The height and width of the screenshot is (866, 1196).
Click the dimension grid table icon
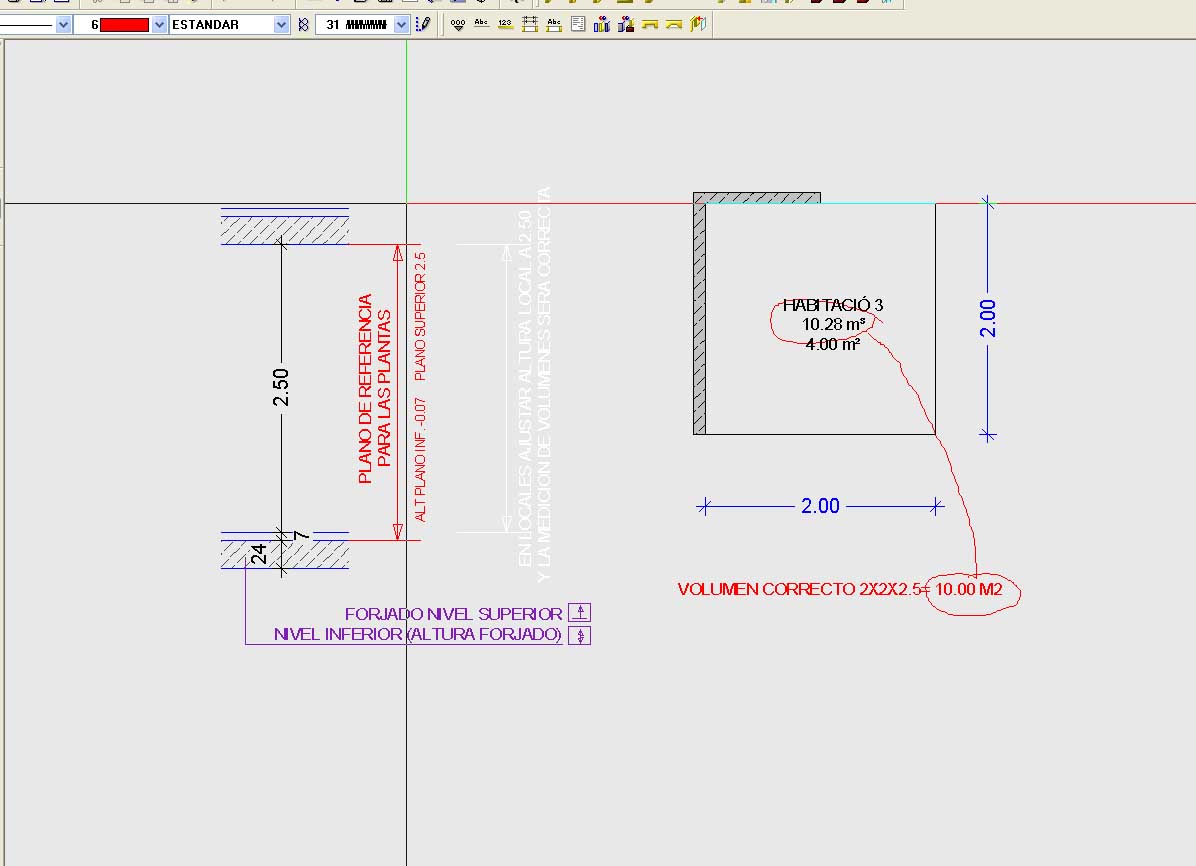click(x=529, y=24)
